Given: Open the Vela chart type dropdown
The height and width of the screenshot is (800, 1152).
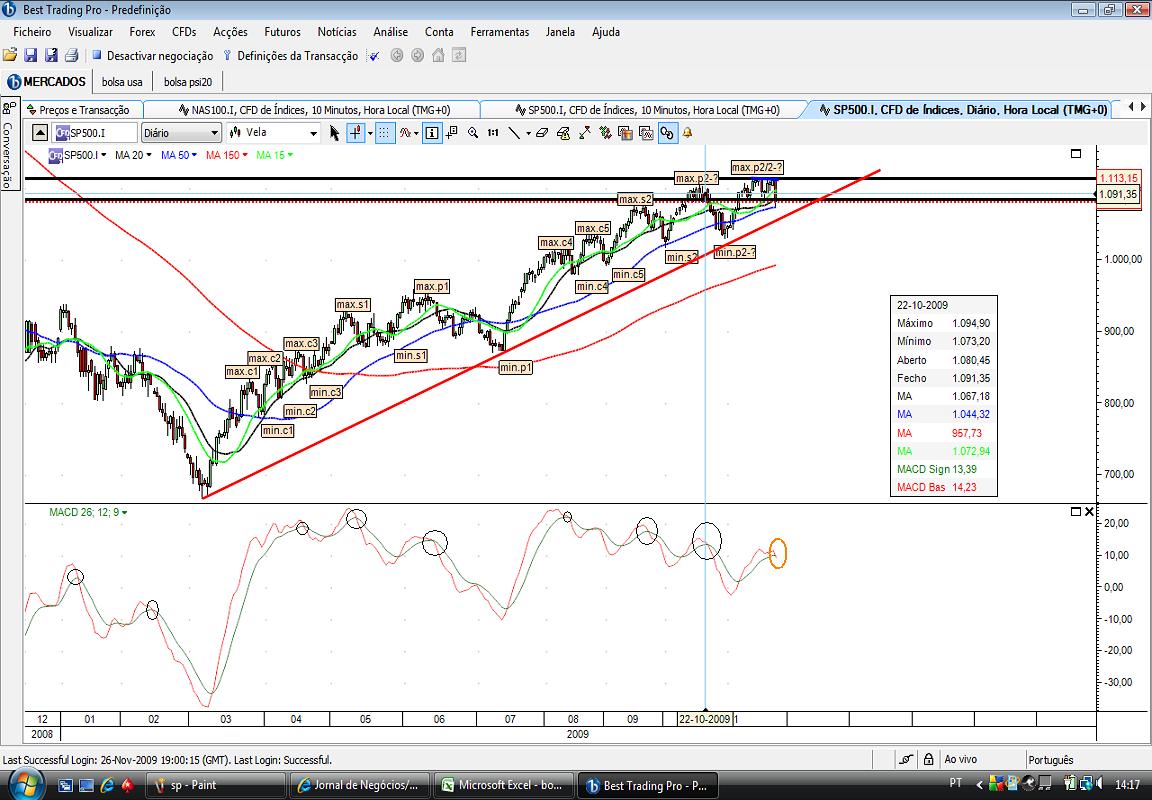Looking at the screenshot, I should 273,133.
